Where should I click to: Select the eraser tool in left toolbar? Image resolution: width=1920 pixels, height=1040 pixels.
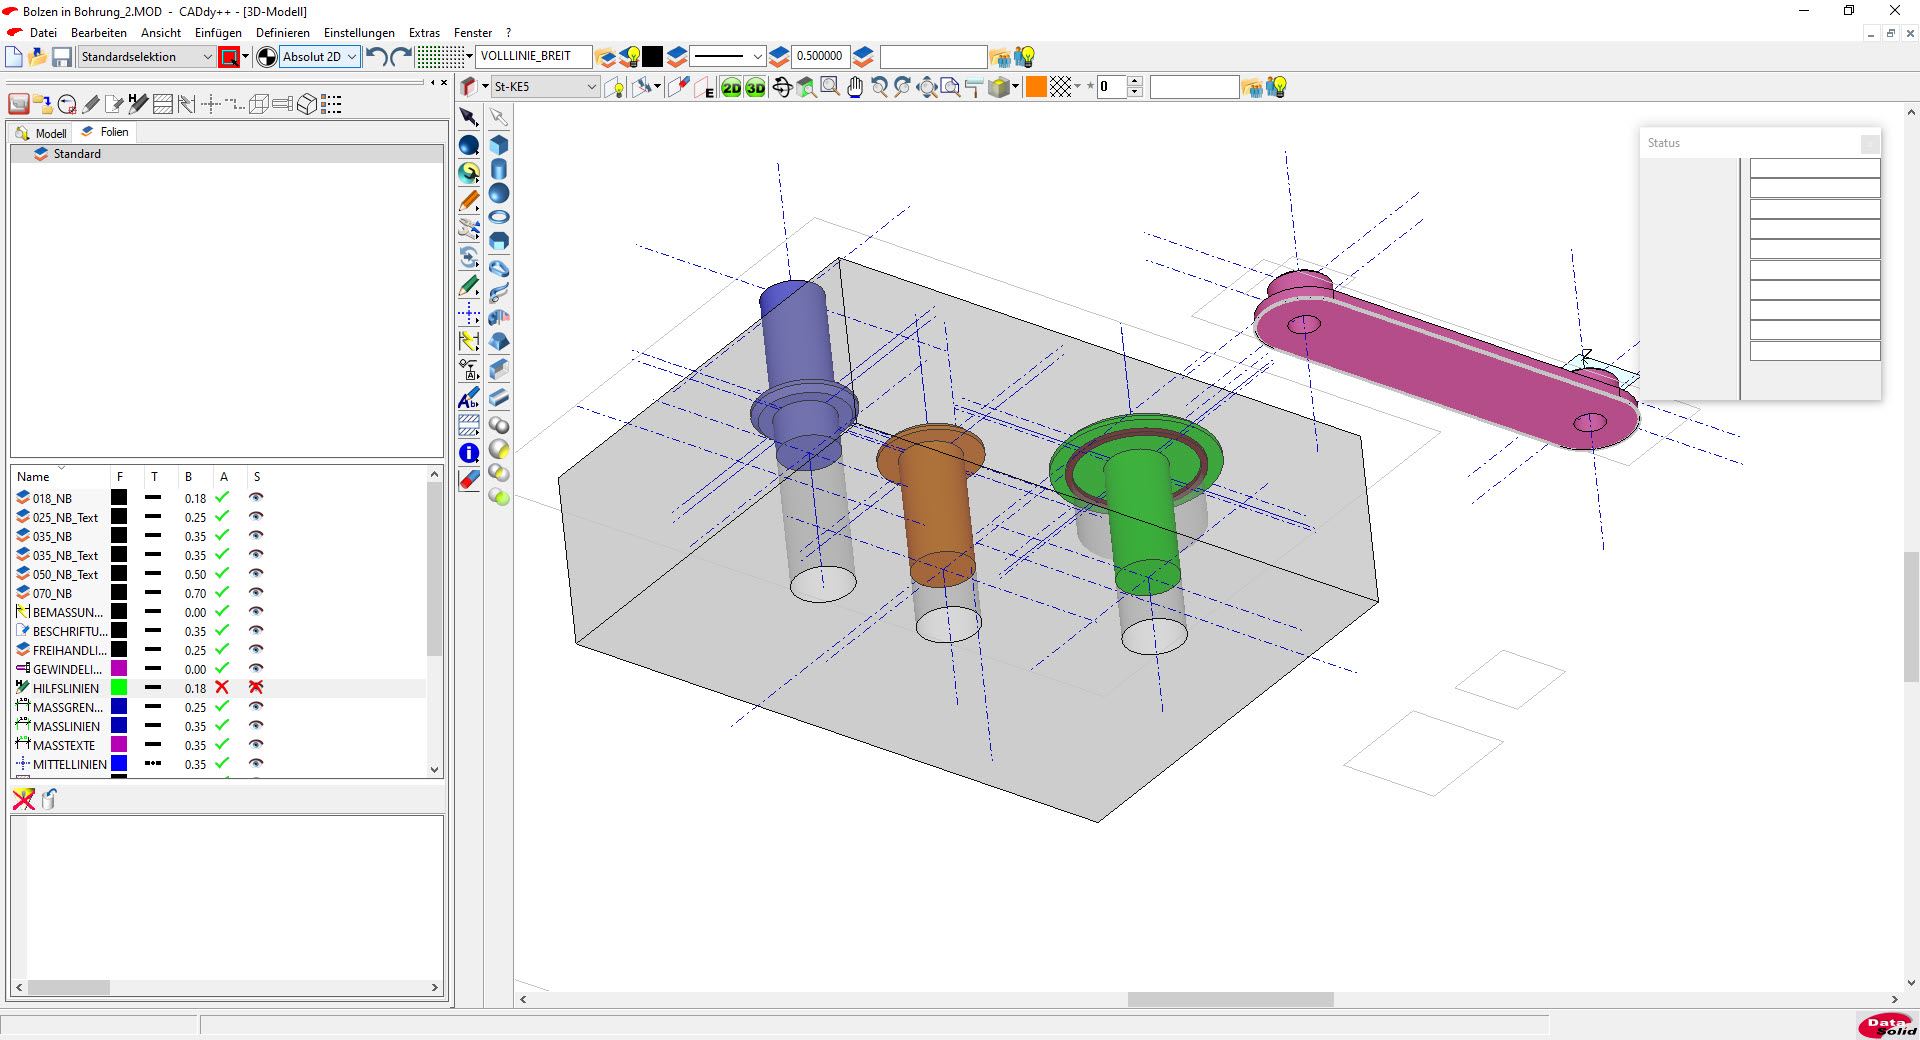(x=469, y=481)
